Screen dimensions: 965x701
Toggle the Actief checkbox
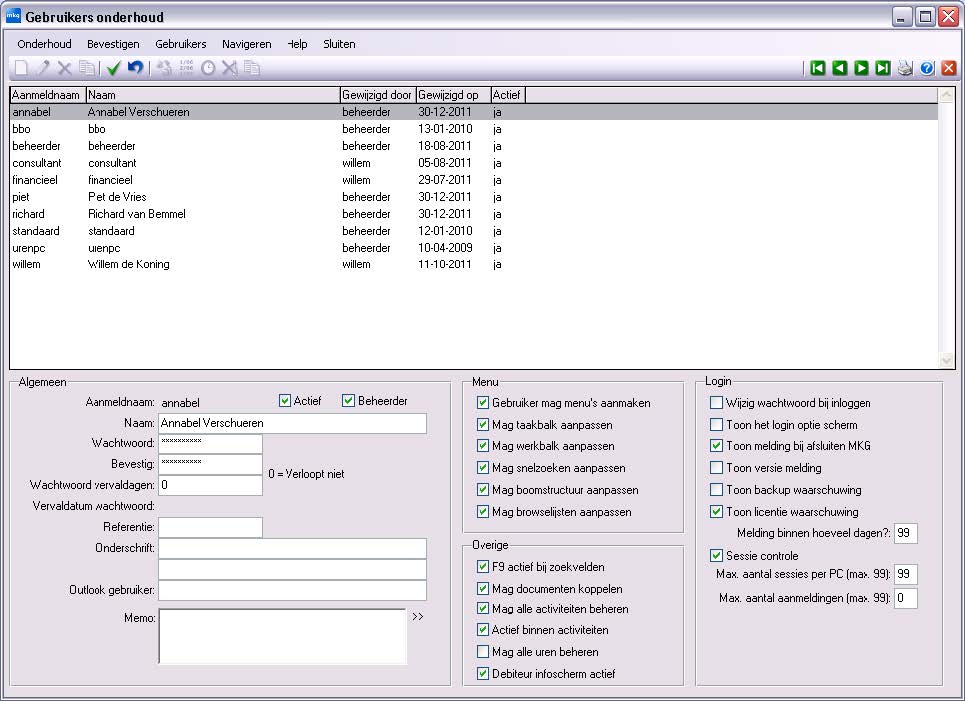285,401
